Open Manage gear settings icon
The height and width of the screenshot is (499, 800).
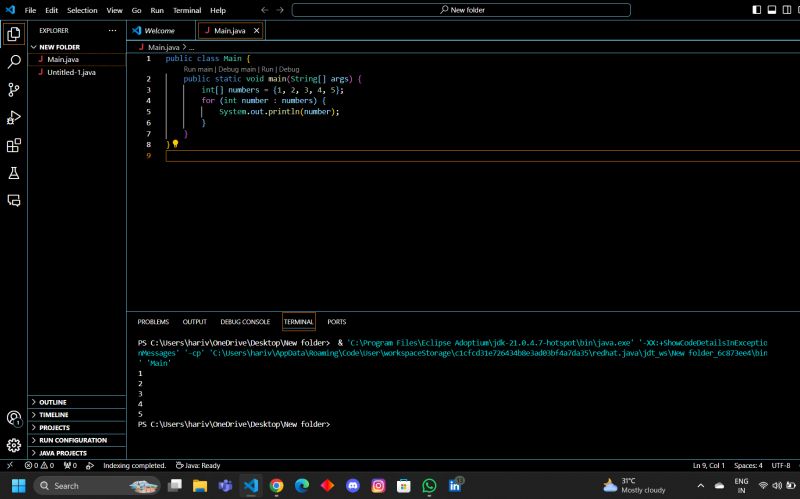coord(14,445)
